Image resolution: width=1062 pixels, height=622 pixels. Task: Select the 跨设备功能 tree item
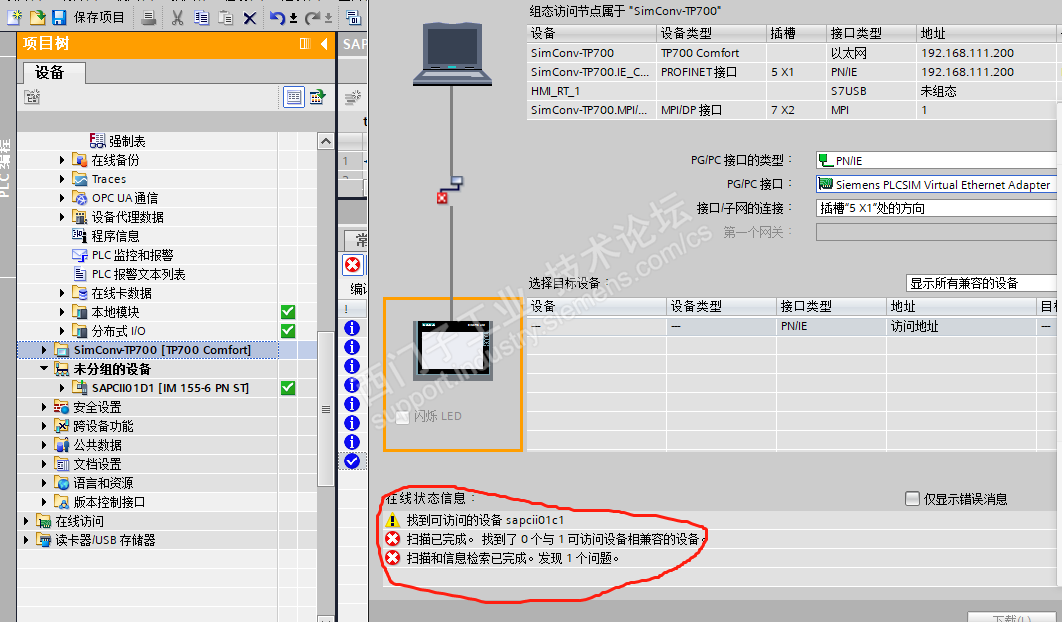click(103, 426)
